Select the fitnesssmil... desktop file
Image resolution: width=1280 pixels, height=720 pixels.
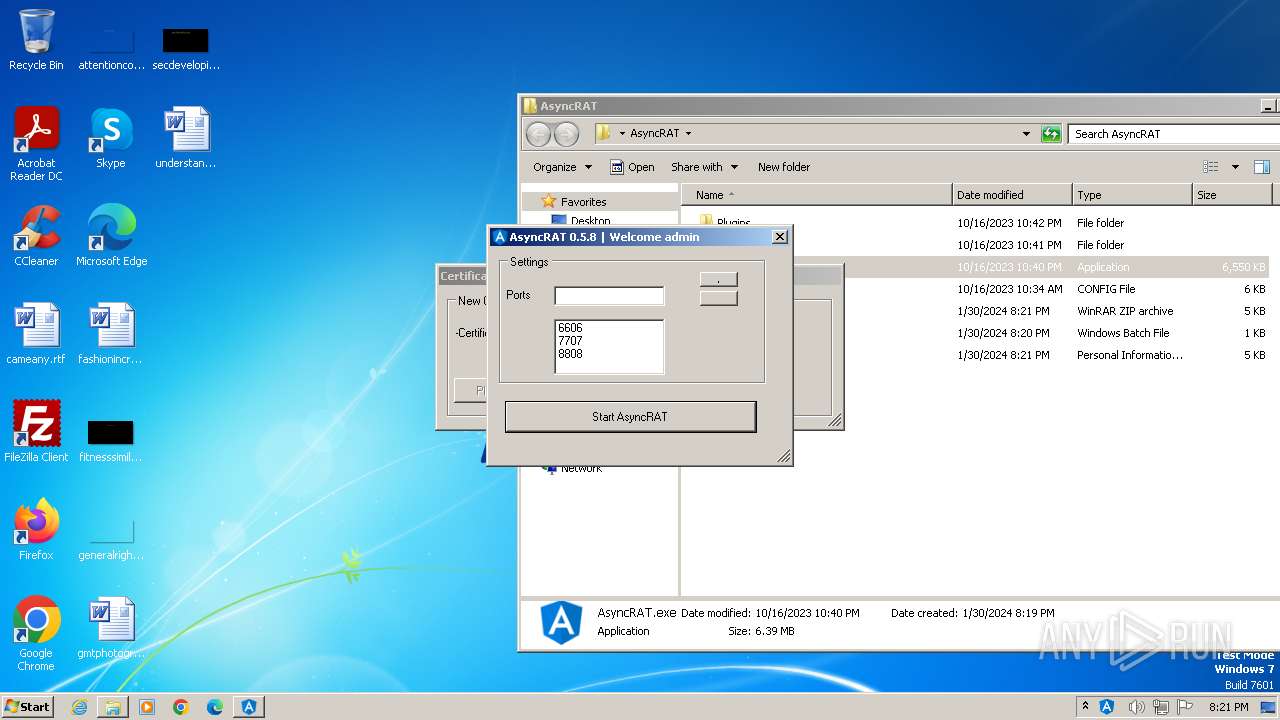[x=111, y=440]
